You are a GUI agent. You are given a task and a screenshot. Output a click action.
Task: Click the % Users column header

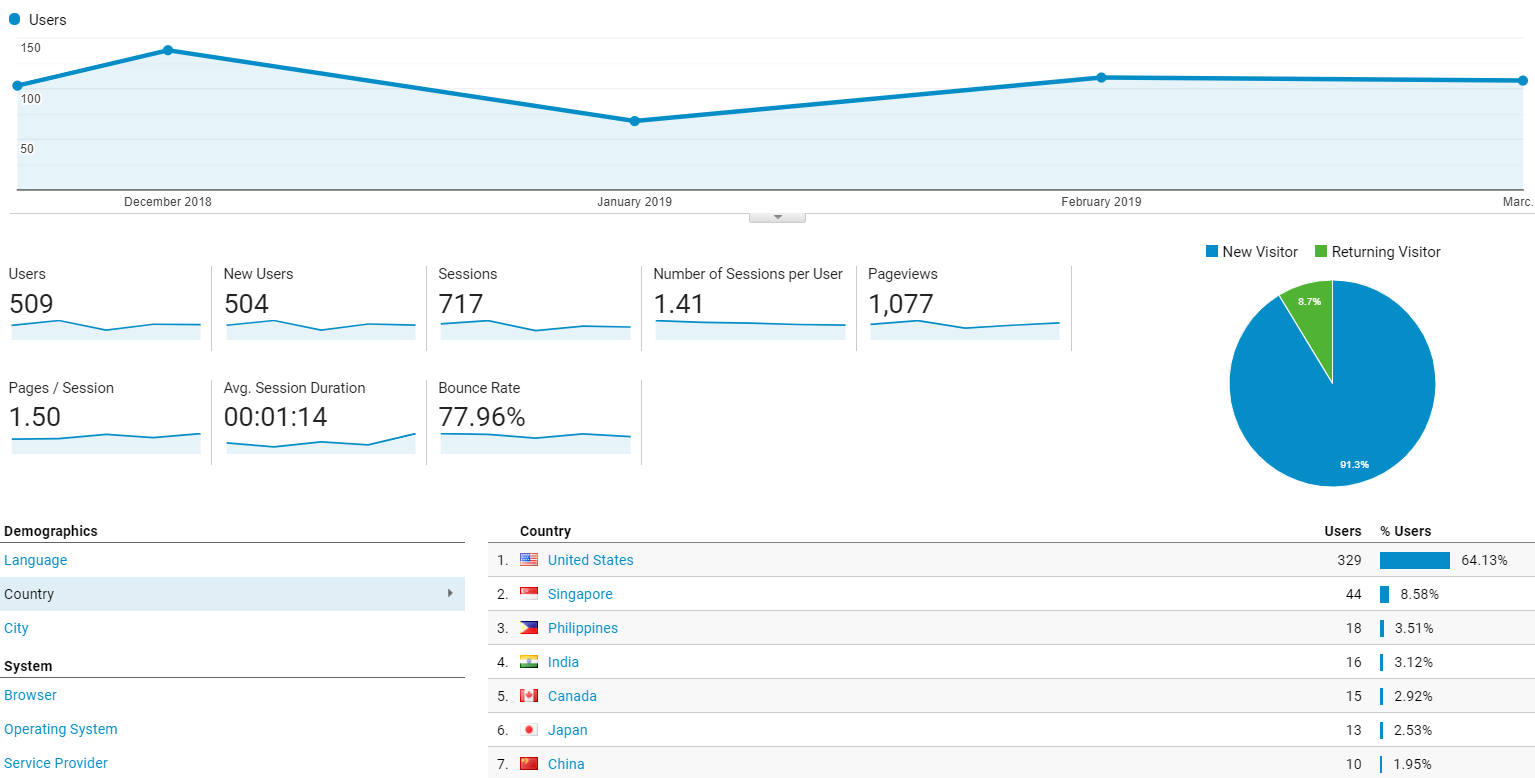(x=1406, y=531)
